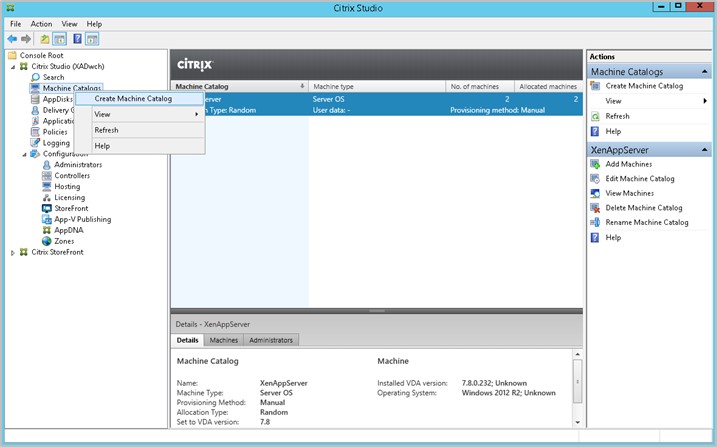Click the Delete Machine Catalog icon
Image resolution: width=717 pixels, height=447 pixels.
click(x=595, y=208)
